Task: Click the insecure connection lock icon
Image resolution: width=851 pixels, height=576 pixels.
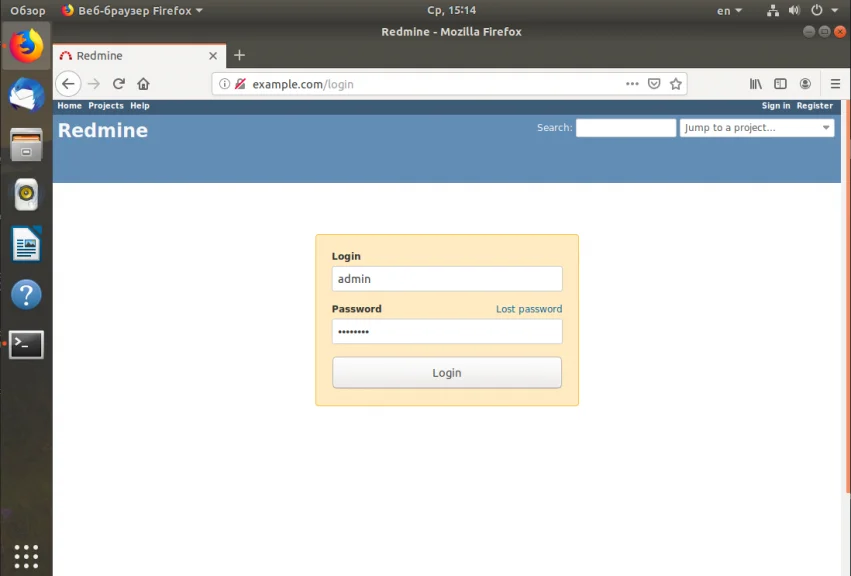Action: [x=240, y=84]
